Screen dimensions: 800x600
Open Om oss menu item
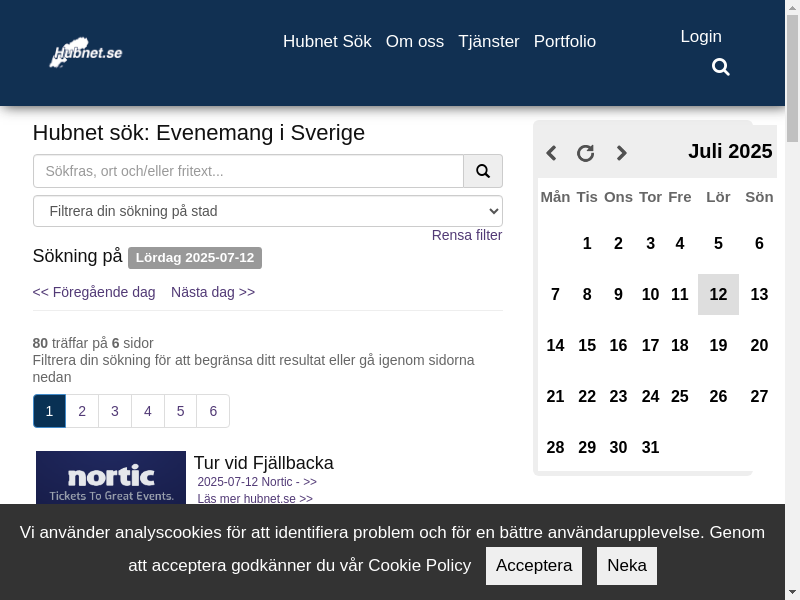point(415,41)
